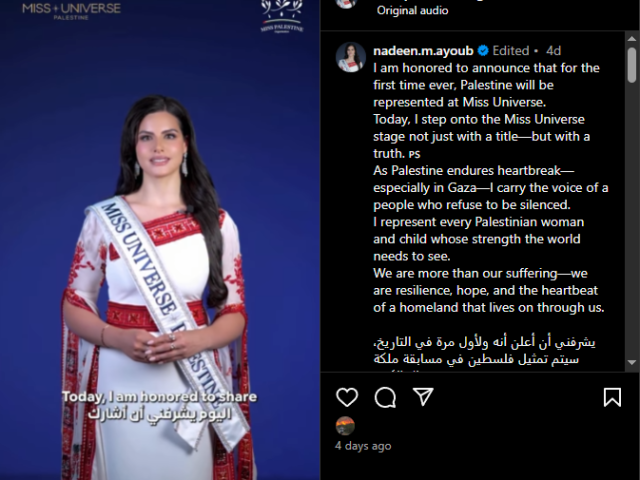Click the caption scrollbar up arrow
640x480 pixels.
point(631,39)
